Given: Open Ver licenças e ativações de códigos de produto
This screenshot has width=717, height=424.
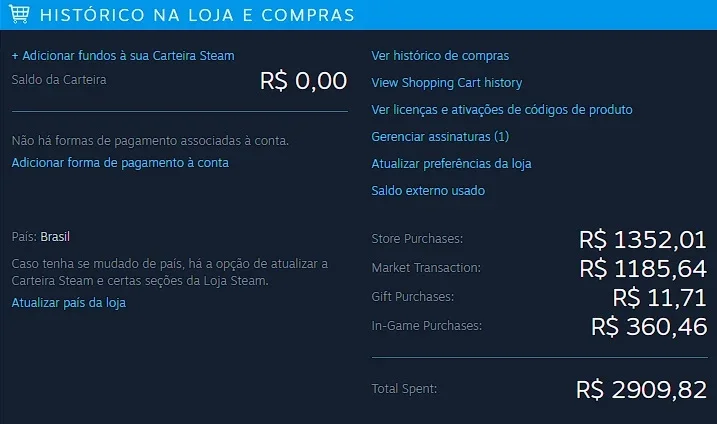Looking at the screenshot, I should click(502, 110).
